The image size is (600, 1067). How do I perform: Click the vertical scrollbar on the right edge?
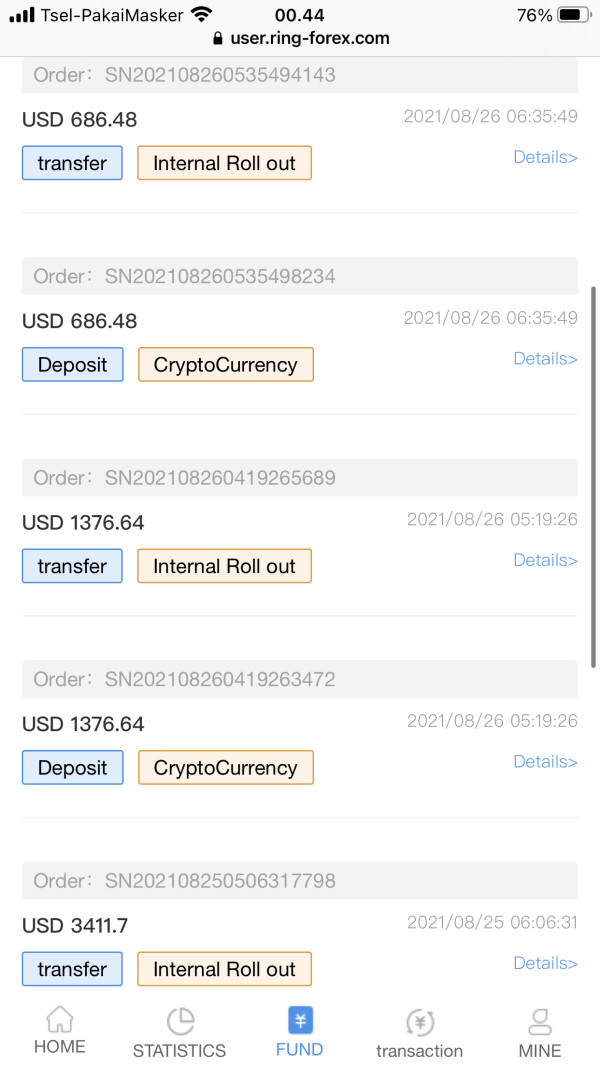pos(594,476)
